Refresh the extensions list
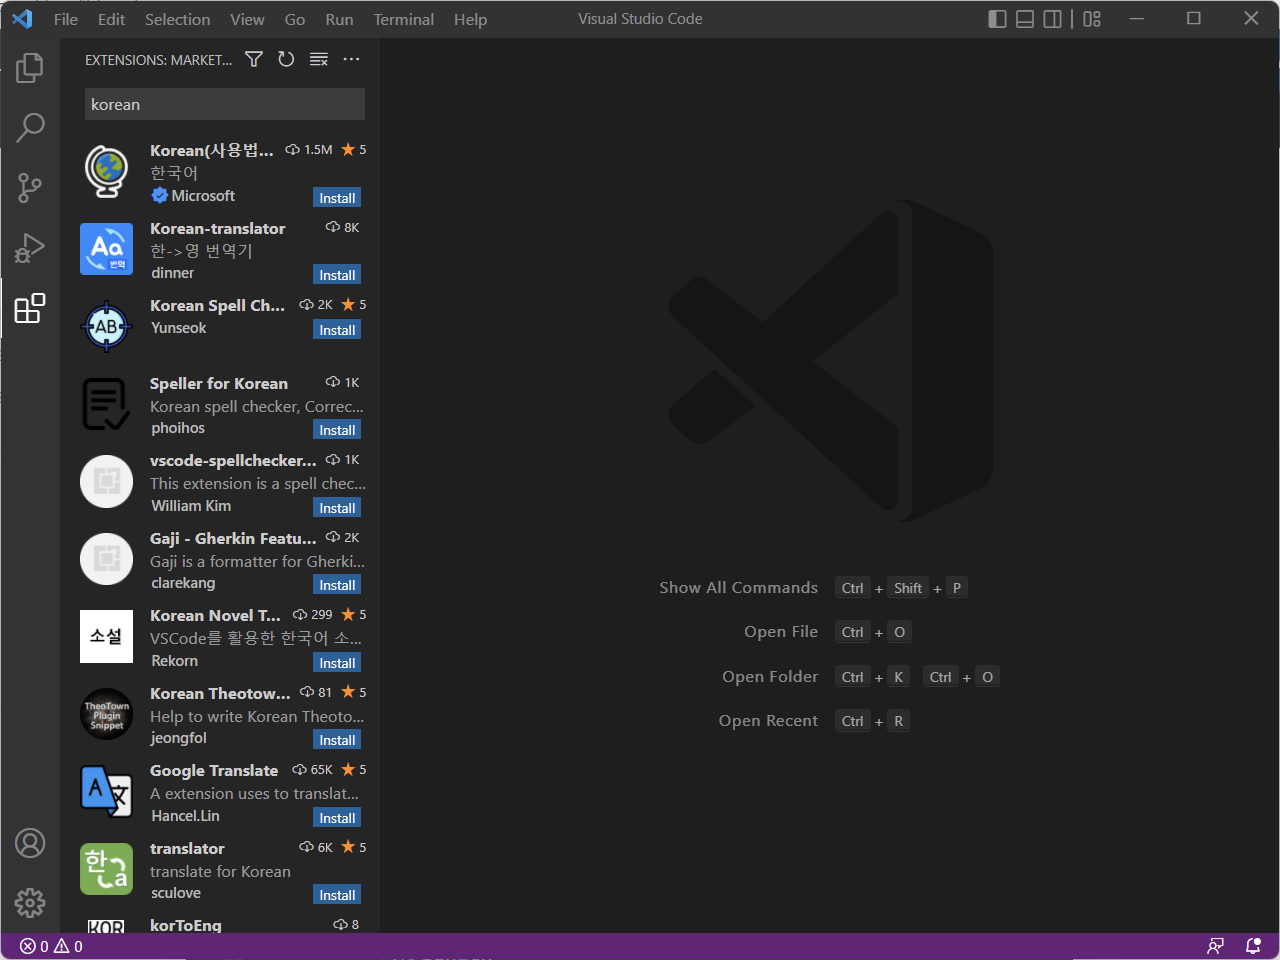 coord(286,60)
